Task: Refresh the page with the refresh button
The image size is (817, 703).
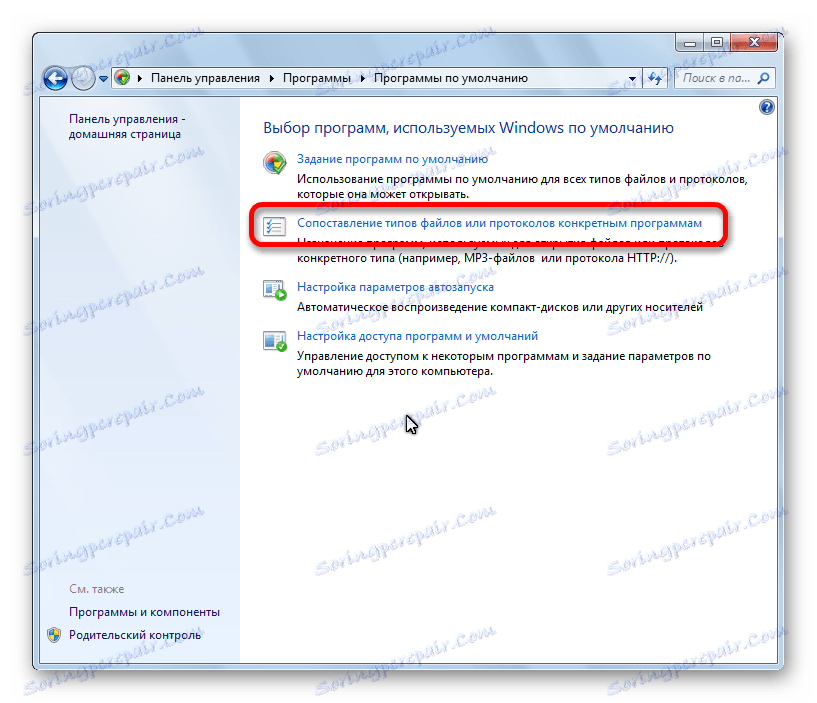Action: 655,78
